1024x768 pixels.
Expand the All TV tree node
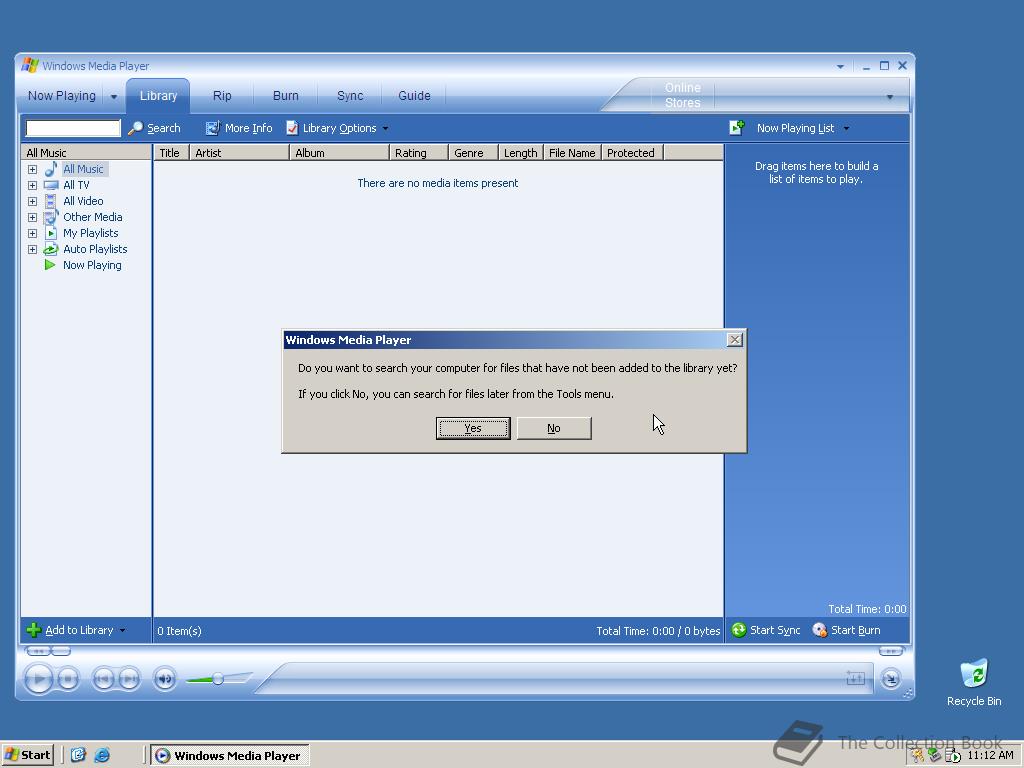coord(32,185)
